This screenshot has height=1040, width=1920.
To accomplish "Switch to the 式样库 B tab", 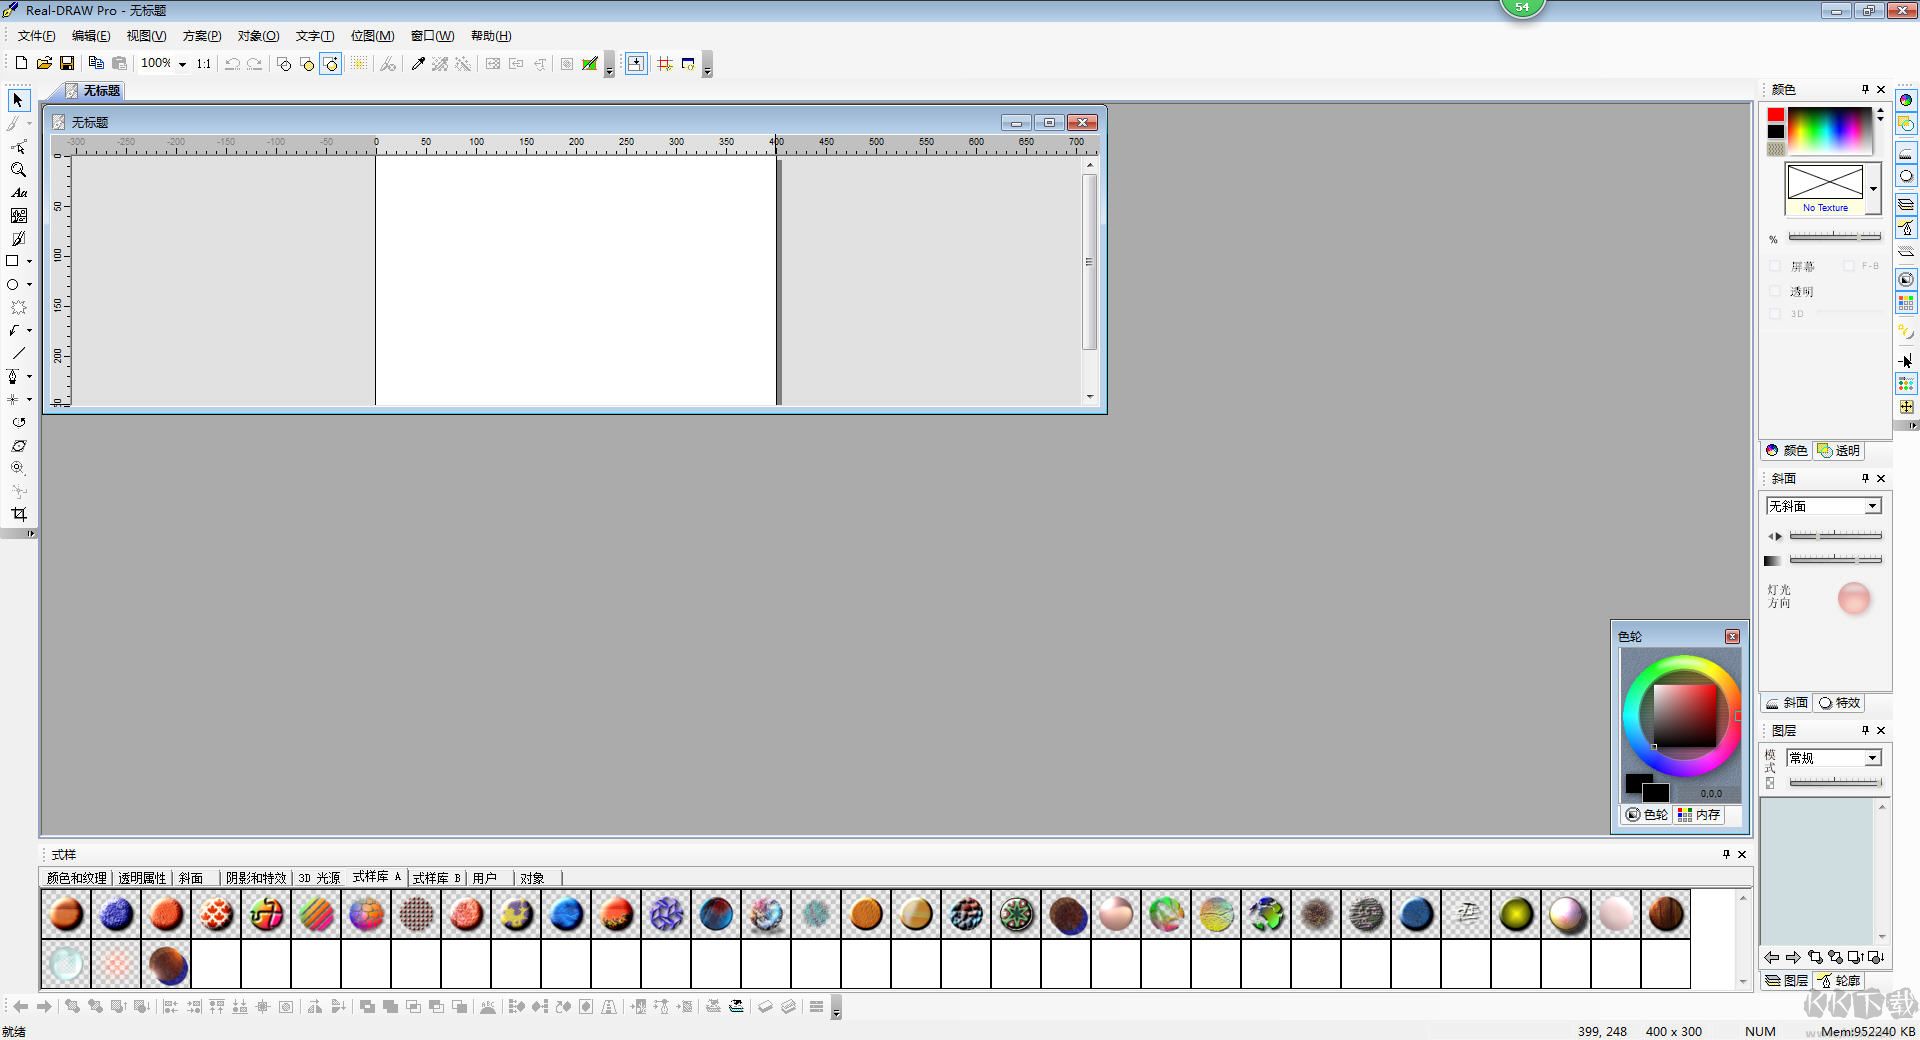I will pyautogui.click(x=434, y=878).
